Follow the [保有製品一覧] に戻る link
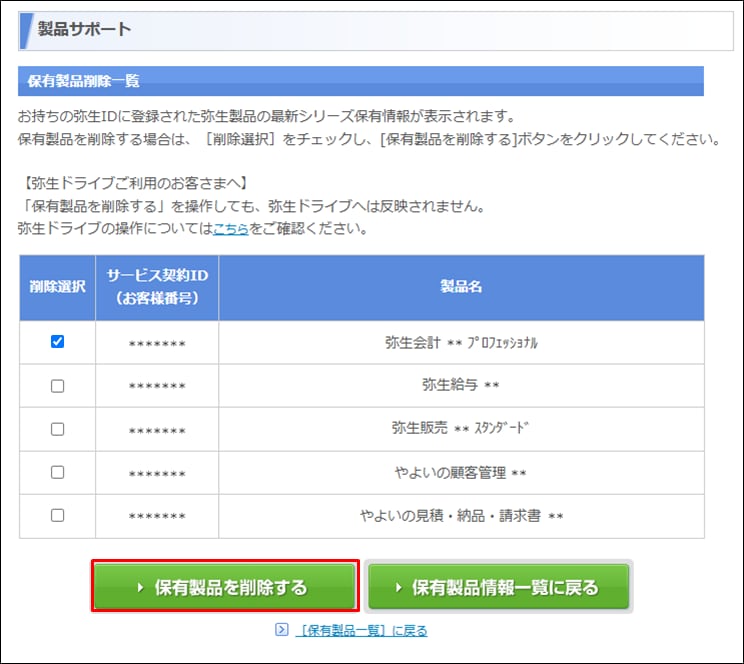744x664 pixels. [x=363, y=630]
